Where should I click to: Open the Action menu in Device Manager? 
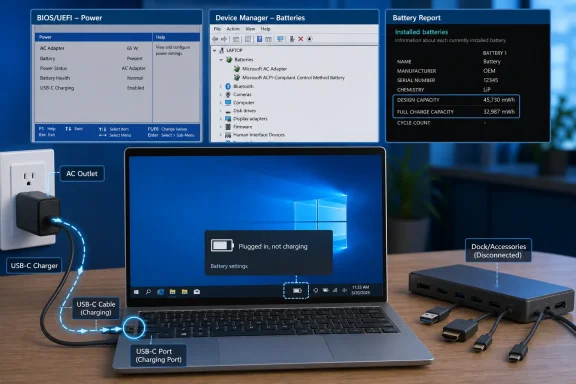233,29
